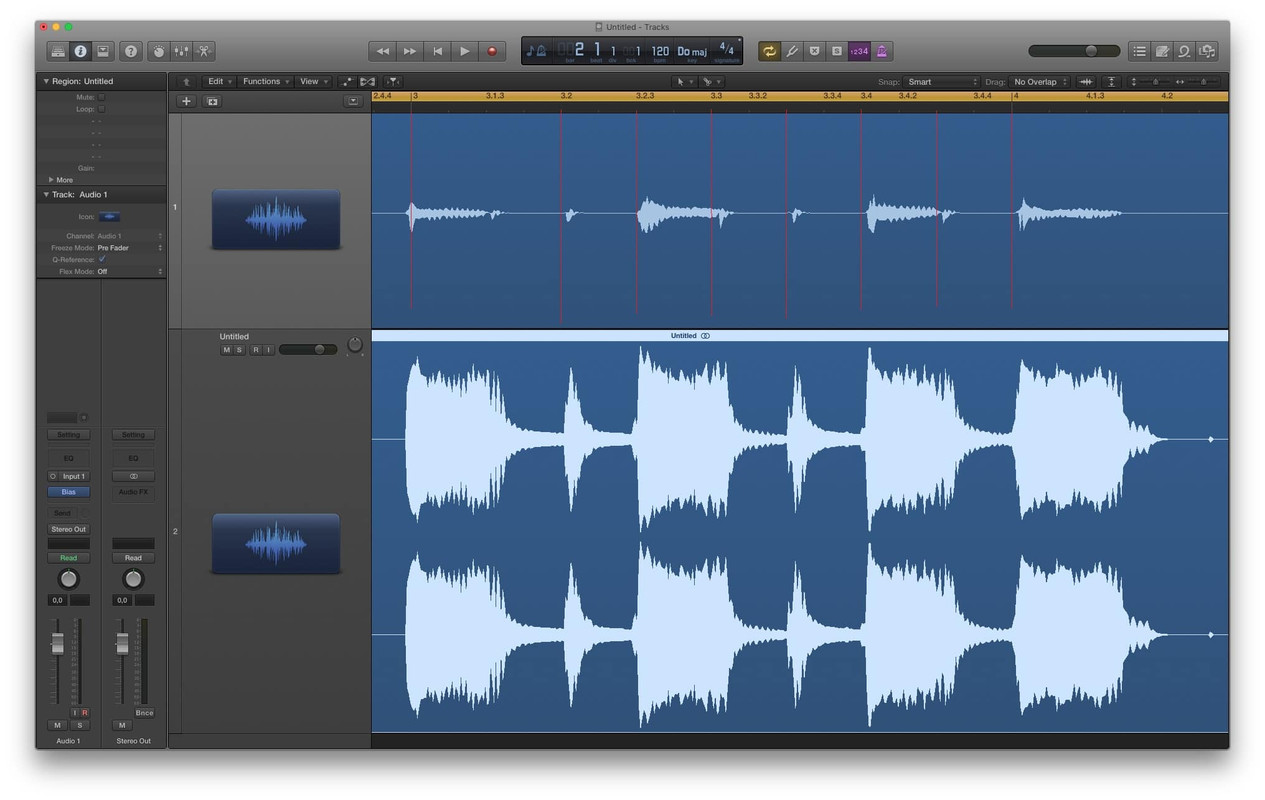Click the vertical auto zoom button
The image size is (1265, 800).
pyautogui.click(x=1111, y=82)
